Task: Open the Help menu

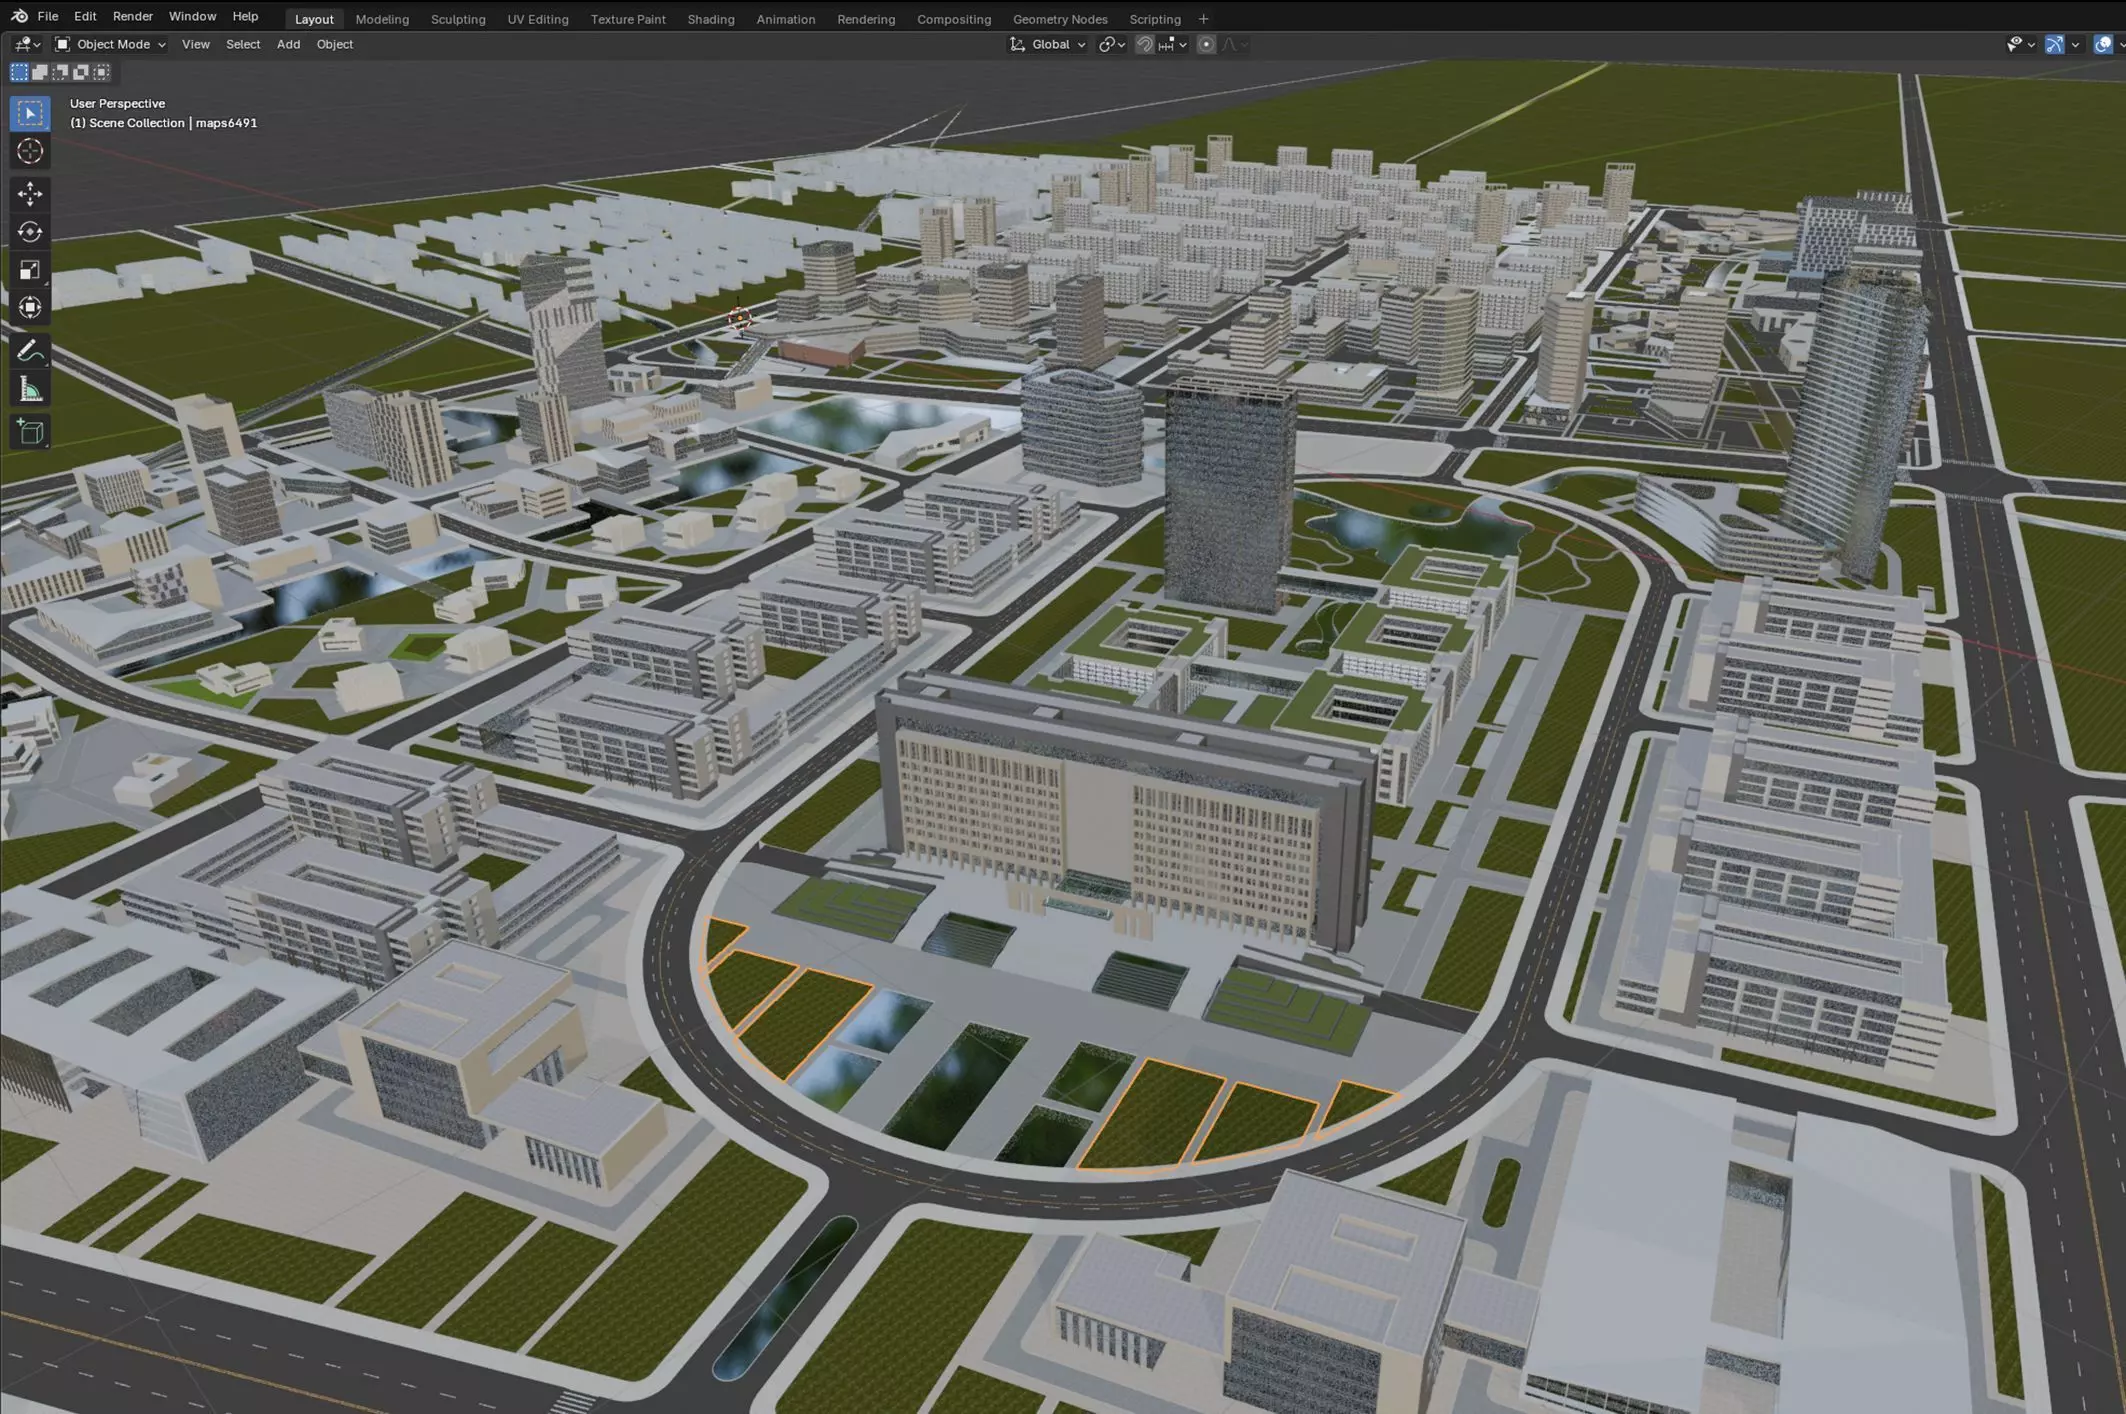Action: click(245, 16)
